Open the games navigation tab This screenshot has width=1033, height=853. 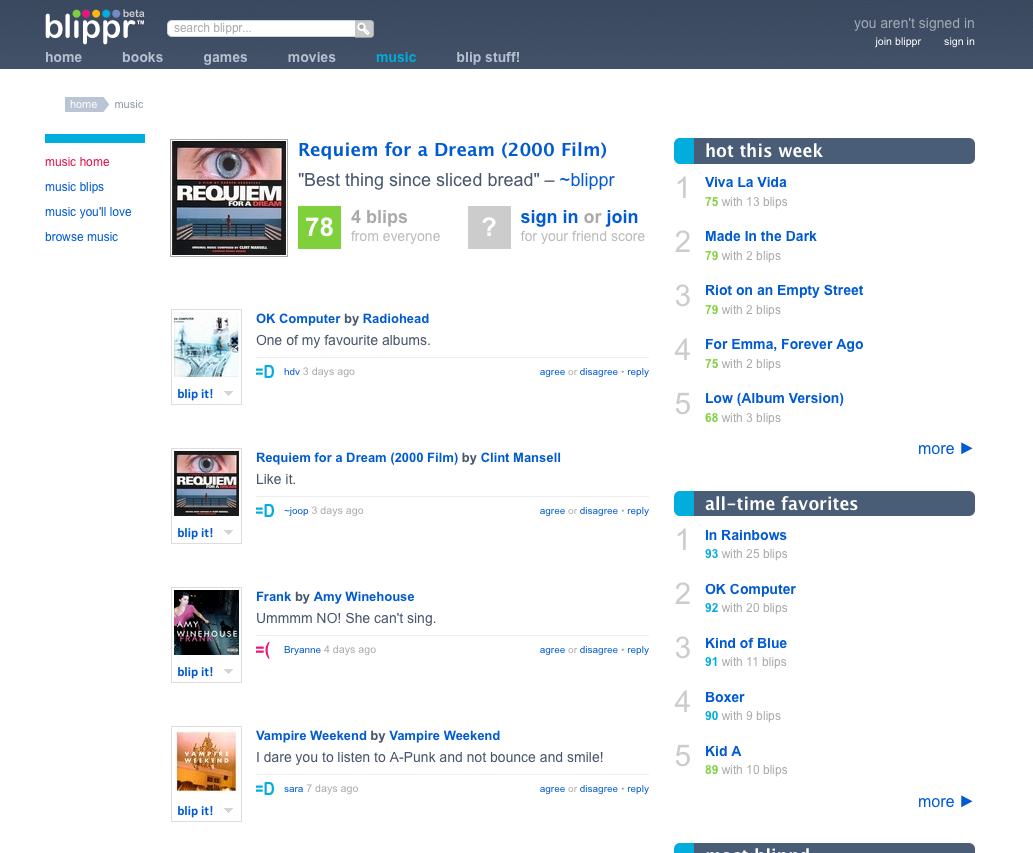[x=225, y=57]
